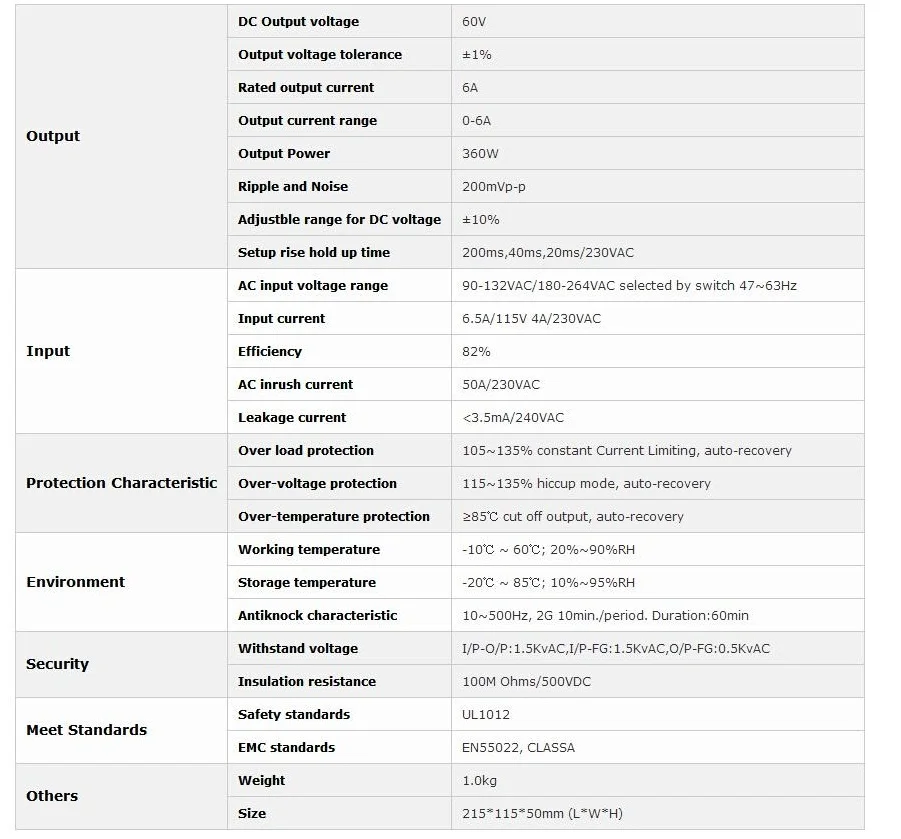Select the hiccup mode, auto-recovery value
Screen dimensions: 901x839
[x=586, y=484]
